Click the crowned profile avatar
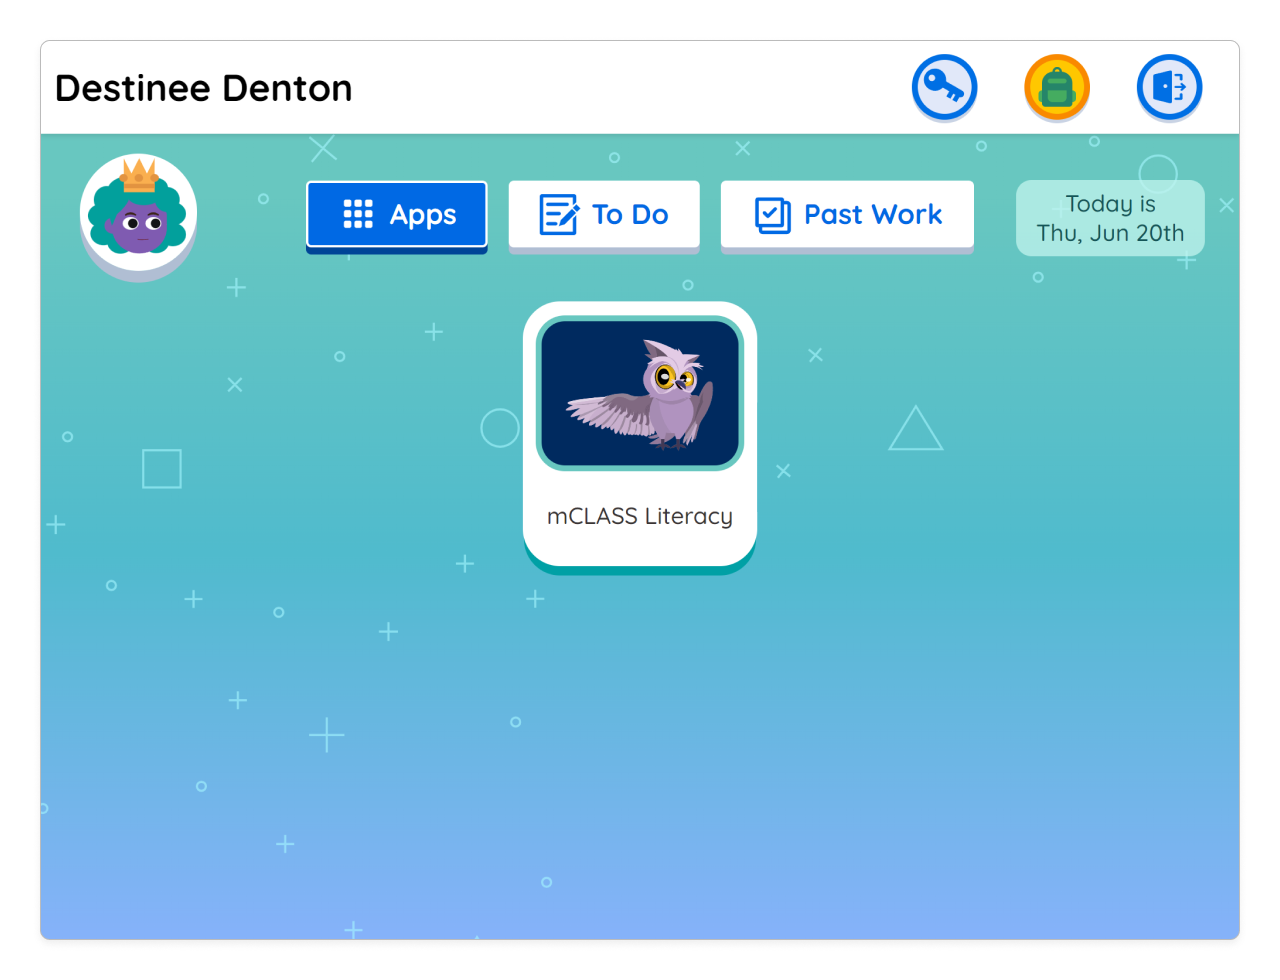 138,215
